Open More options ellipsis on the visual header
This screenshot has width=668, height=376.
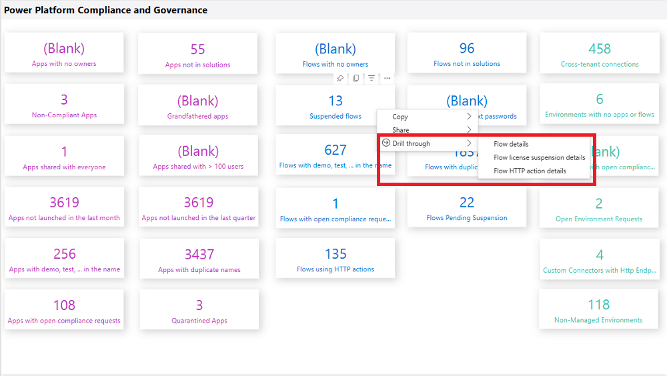point(387,78)
